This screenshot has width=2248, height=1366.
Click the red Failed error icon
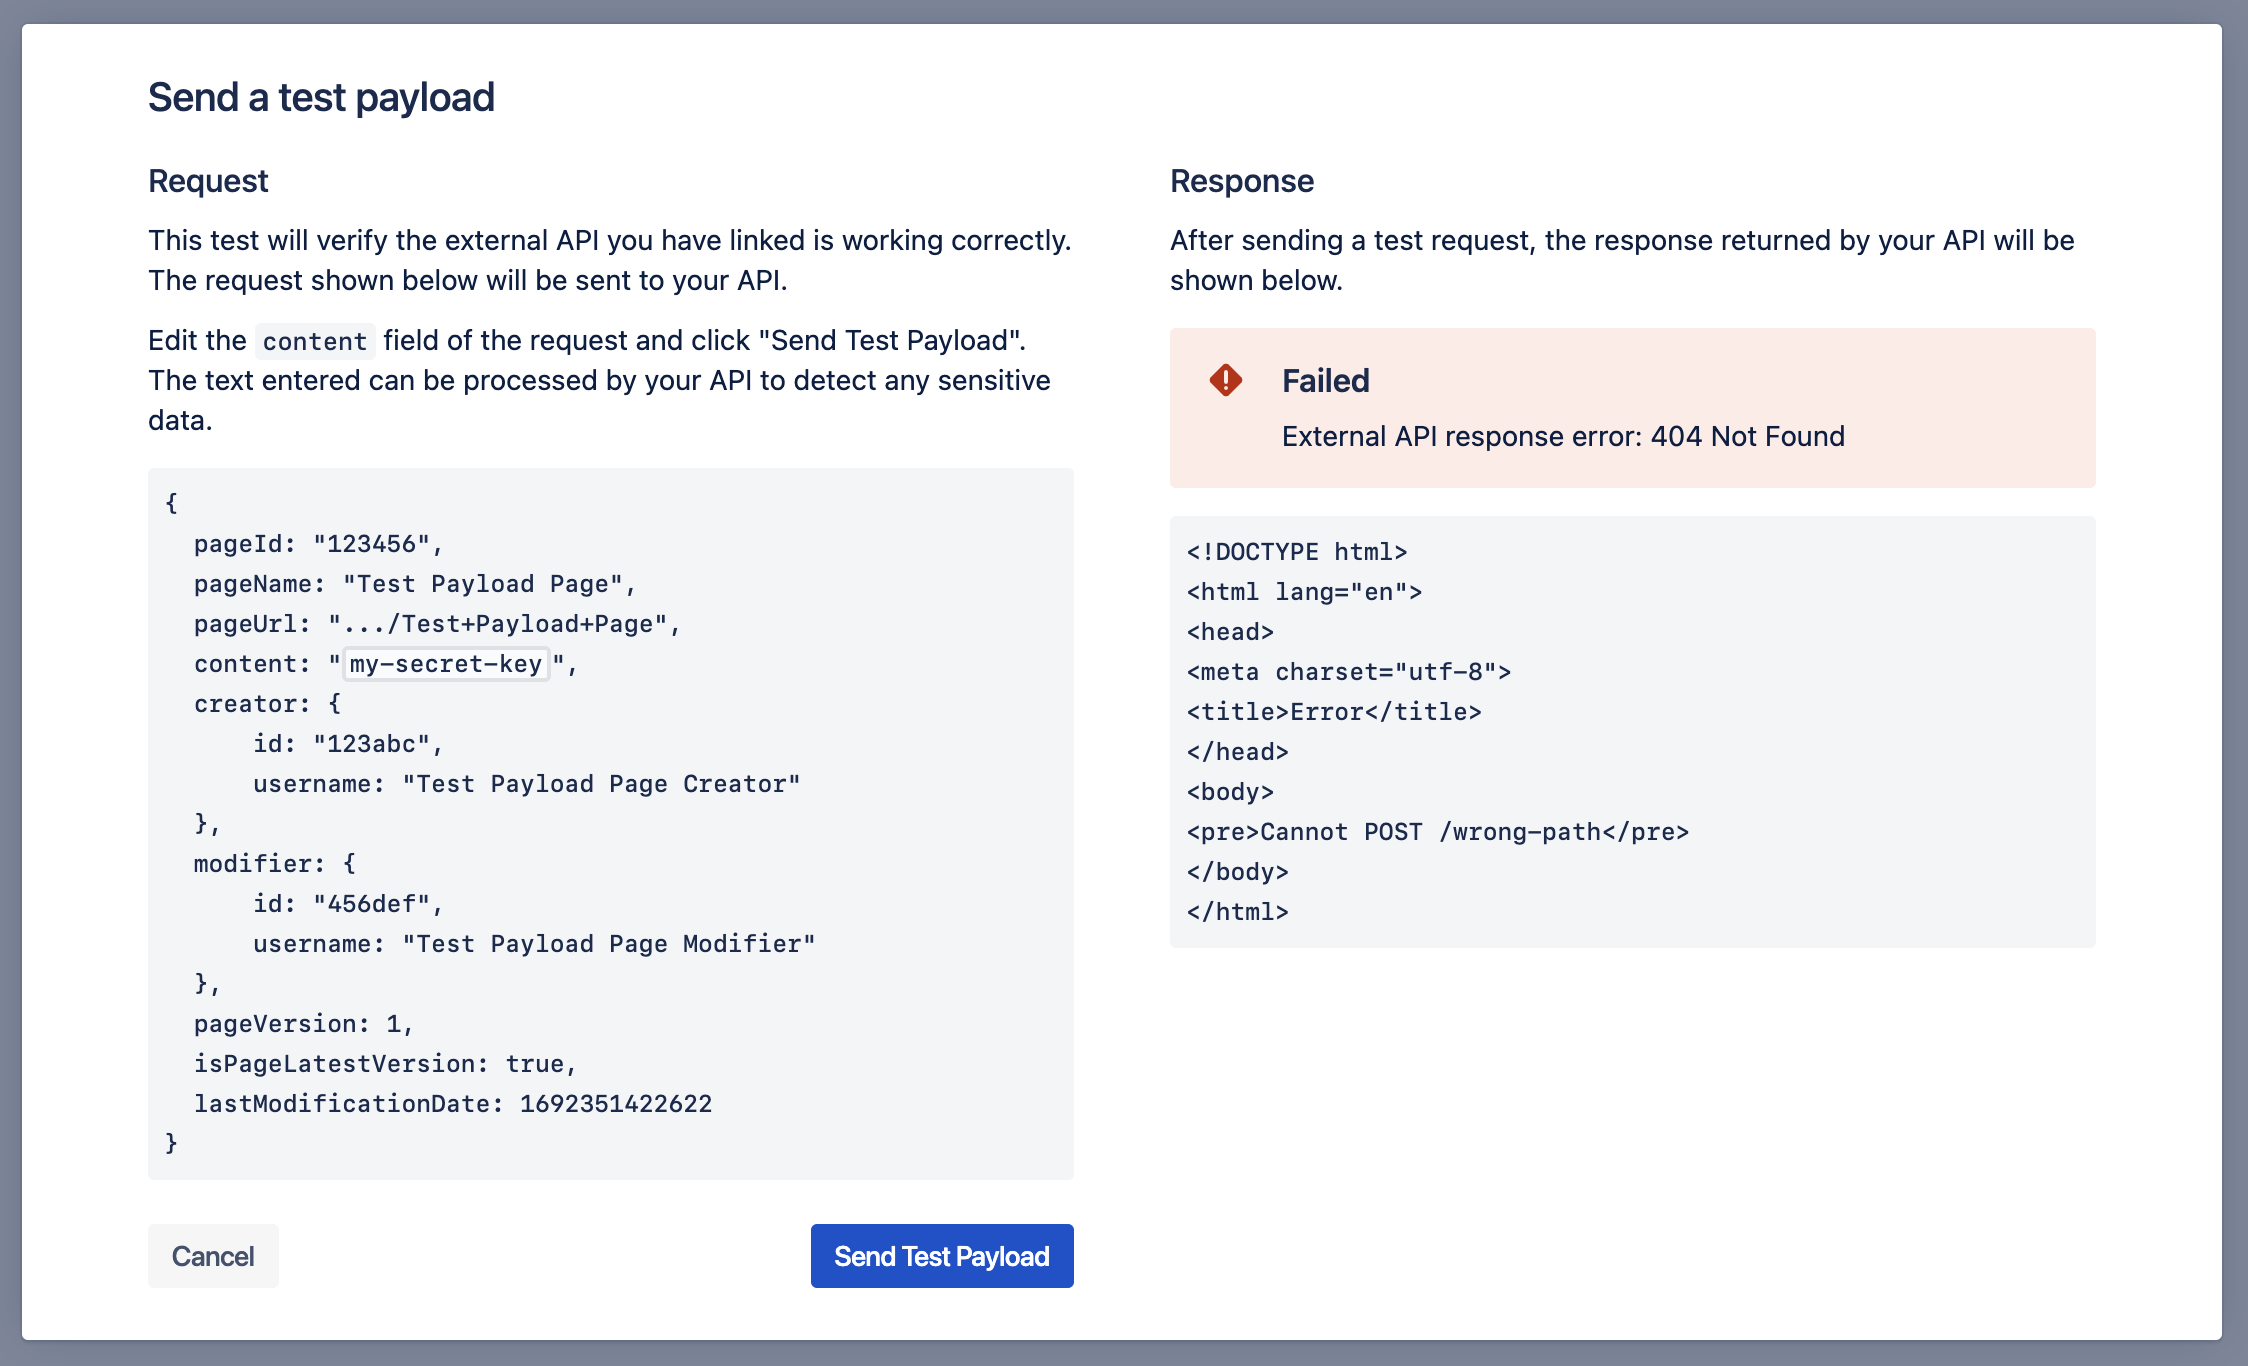coord(1225,380)
